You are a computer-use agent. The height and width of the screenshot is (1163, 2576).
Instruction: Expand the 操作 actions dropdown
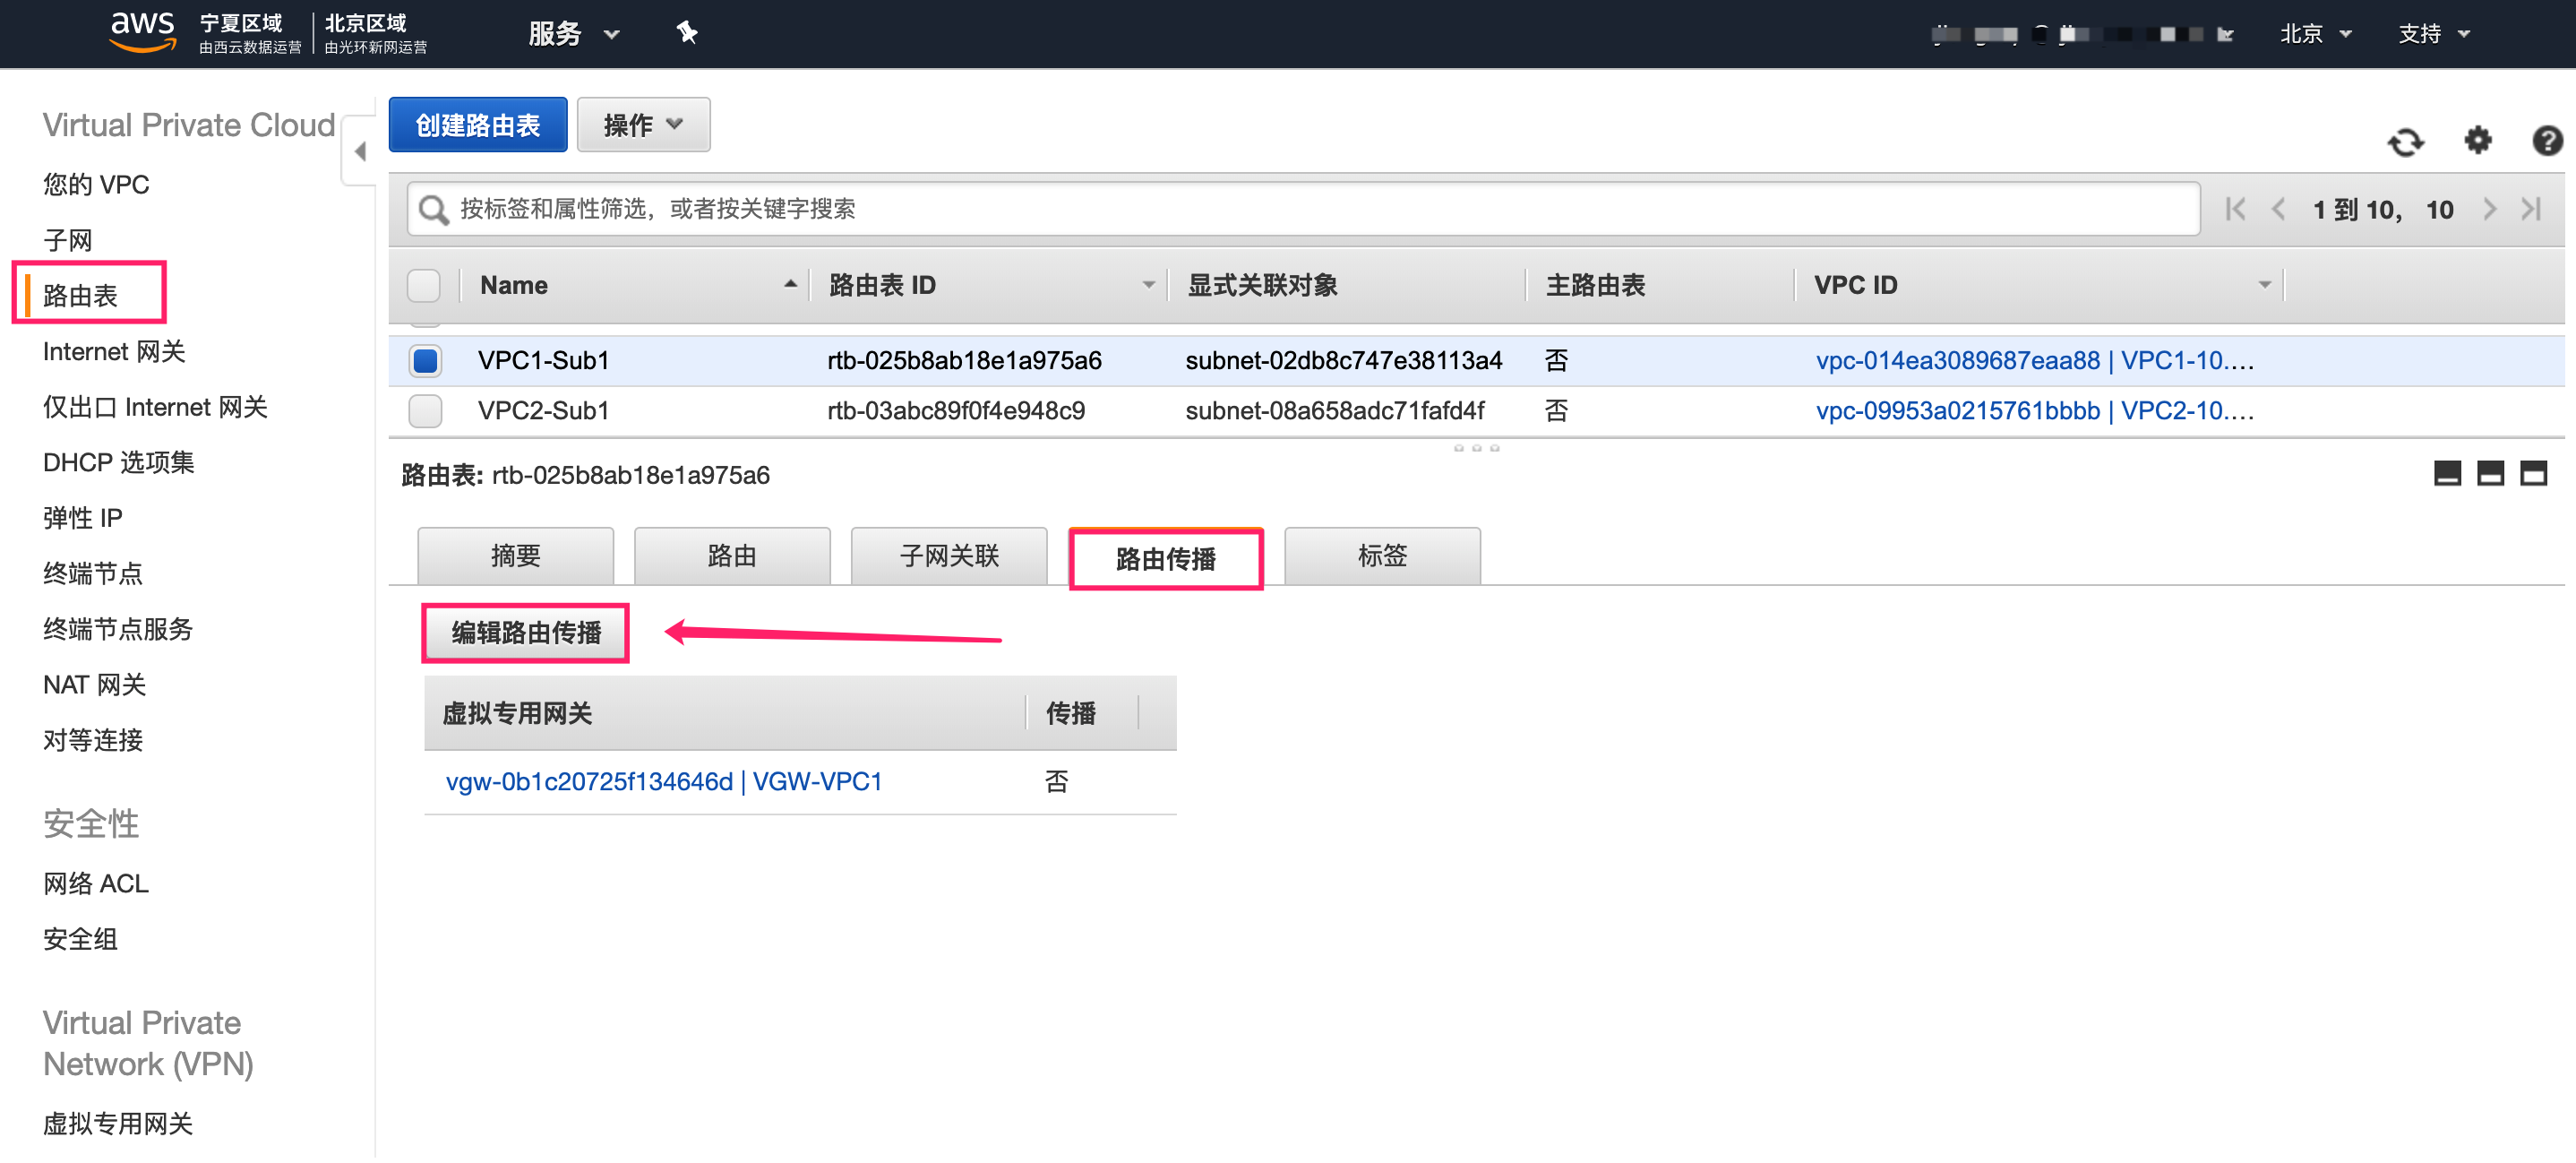pyautogui.click(x=643, y=125)
